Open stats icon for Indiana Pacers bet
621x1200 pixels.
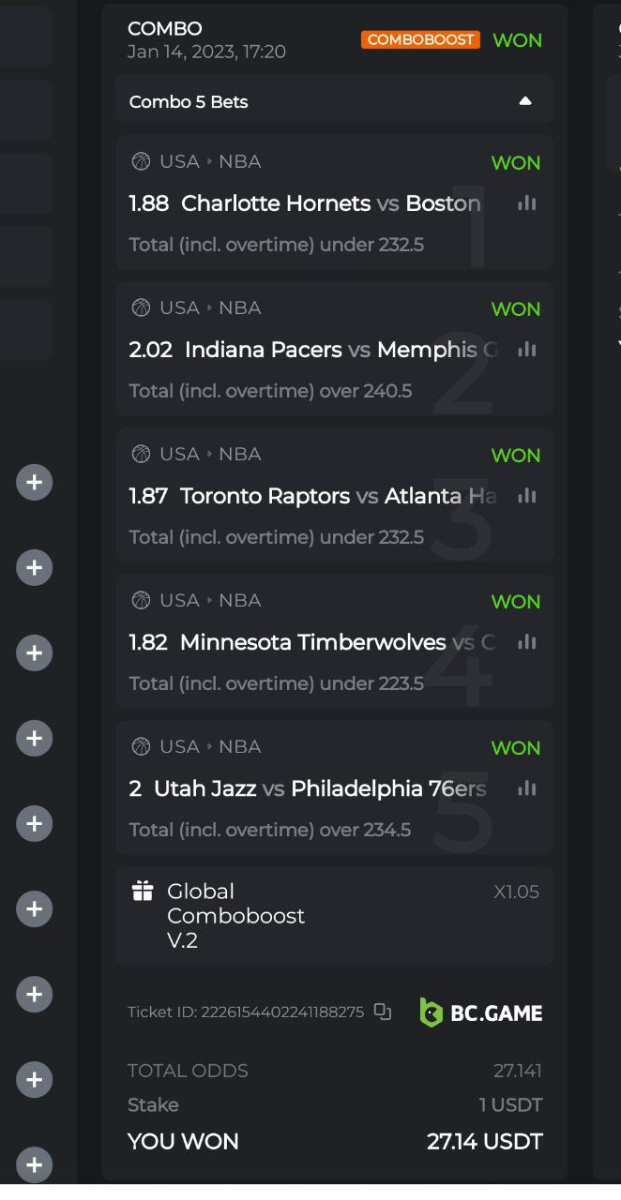click(x=527, y=349)
